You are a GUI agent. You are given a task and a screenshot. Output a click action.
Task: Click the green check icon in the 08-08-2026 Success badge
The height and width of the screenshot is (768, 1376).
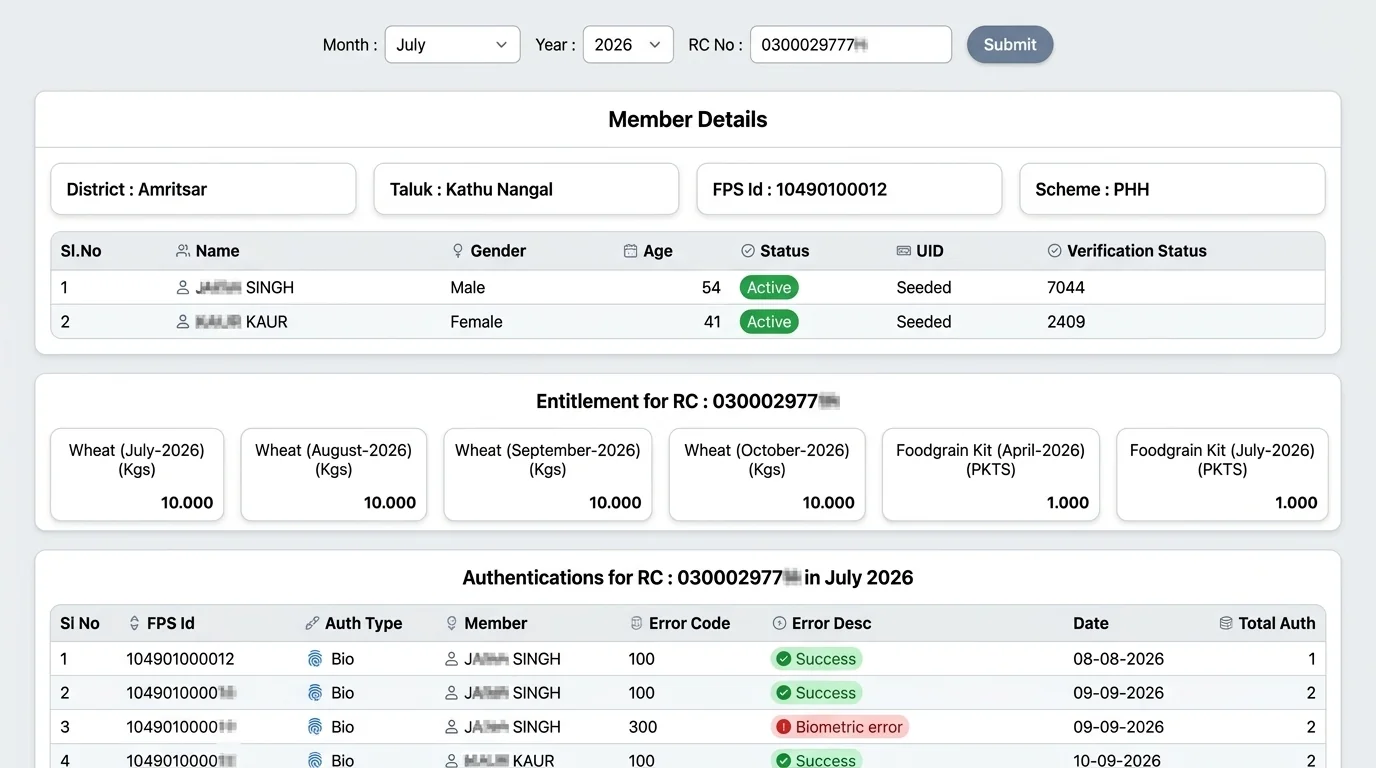[x=783, y=659]
